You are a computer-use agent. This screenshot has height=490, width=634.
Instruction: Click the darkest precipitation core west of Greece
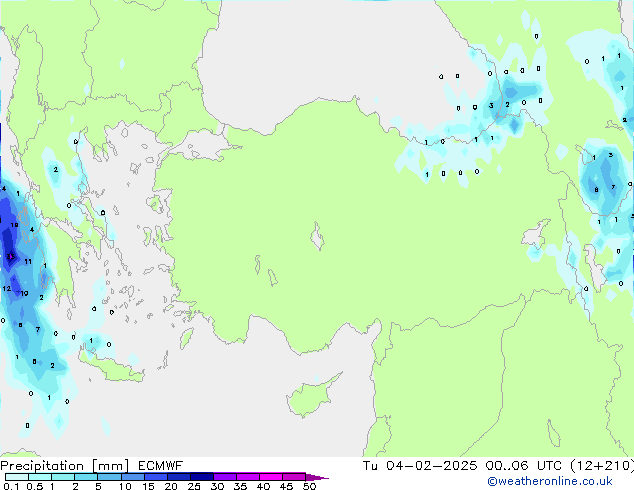pos(9,257)
